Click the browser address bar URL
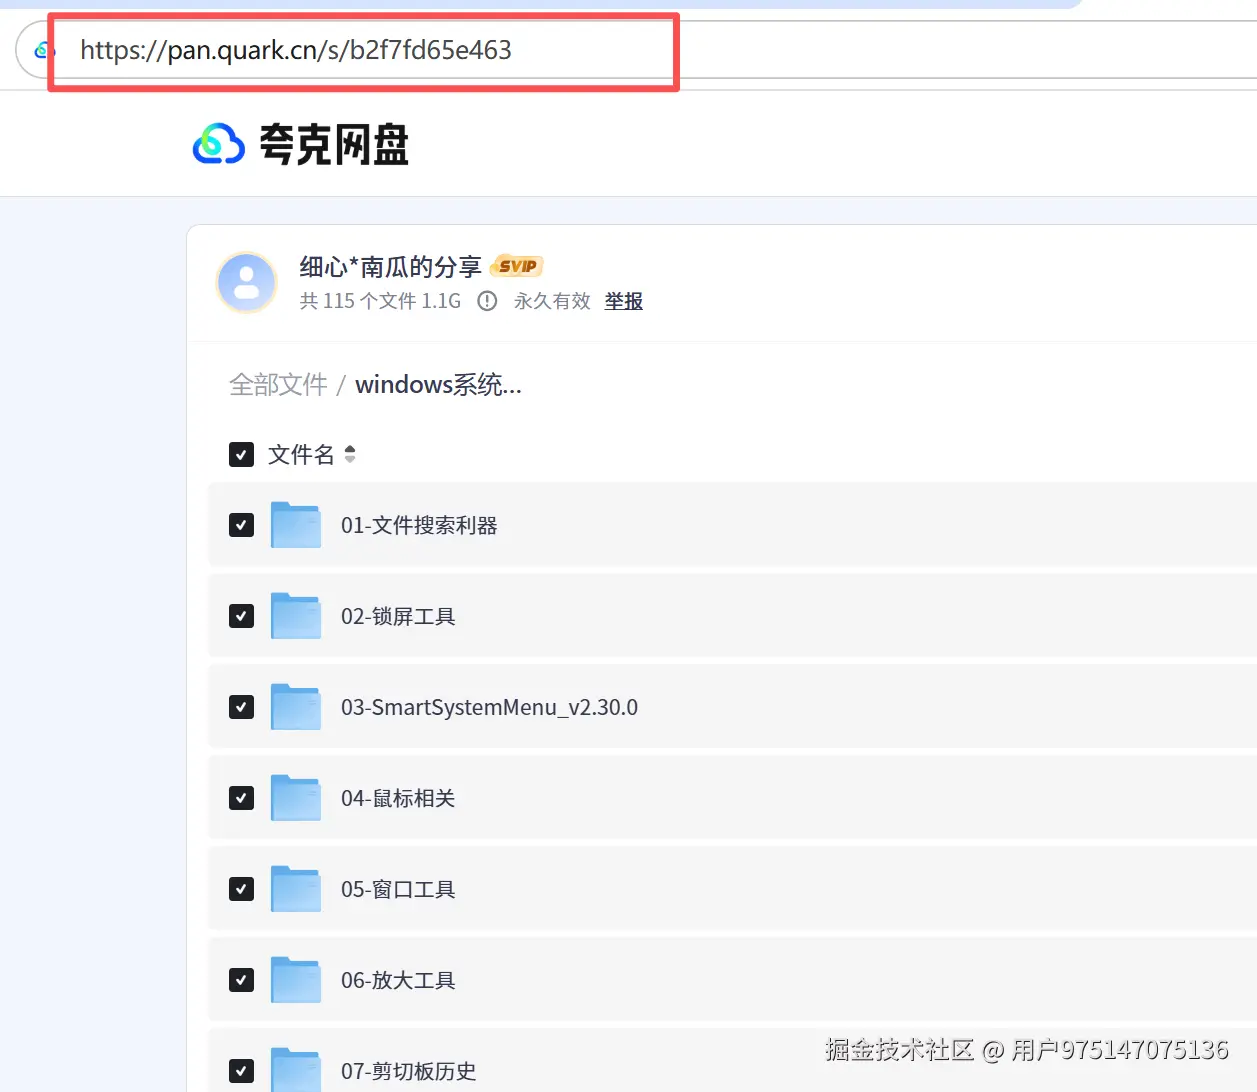 coord(296,50)
